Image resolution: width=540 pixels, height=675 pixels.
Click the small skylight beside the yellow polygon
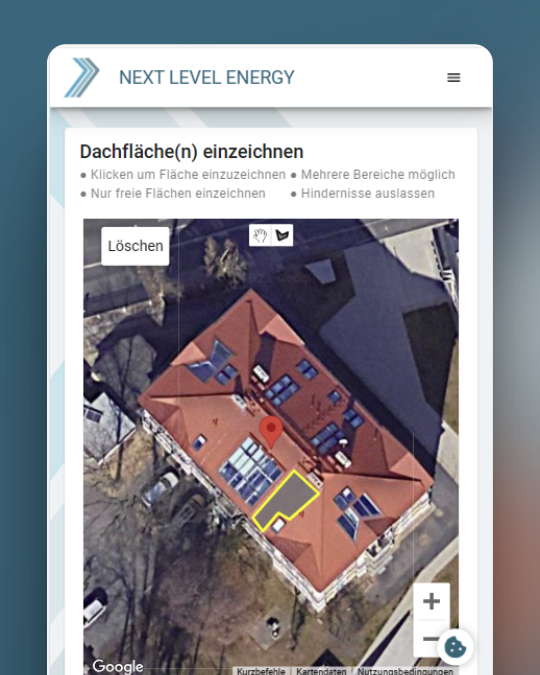[278, 524]
